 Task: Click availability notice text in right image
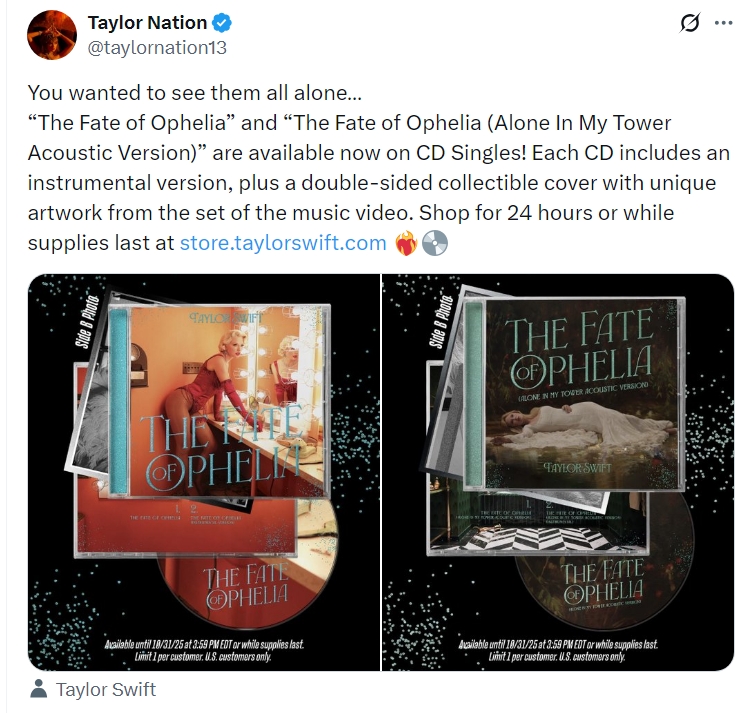[x=558, y=650]
